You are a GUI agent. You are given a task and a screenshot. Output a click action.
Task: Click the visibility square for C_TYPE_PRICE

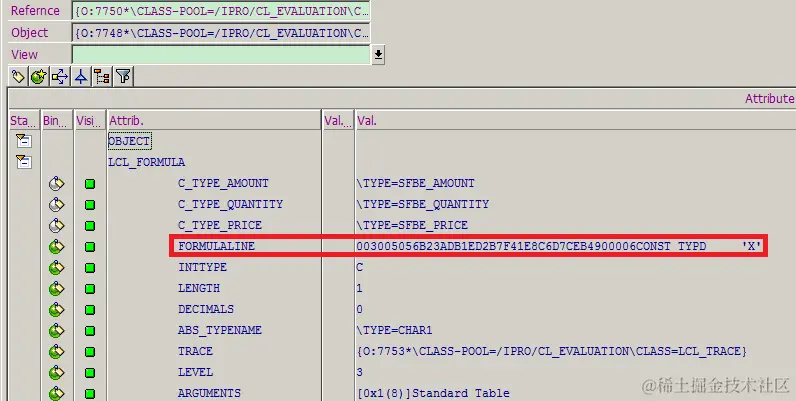coord(90,226)
